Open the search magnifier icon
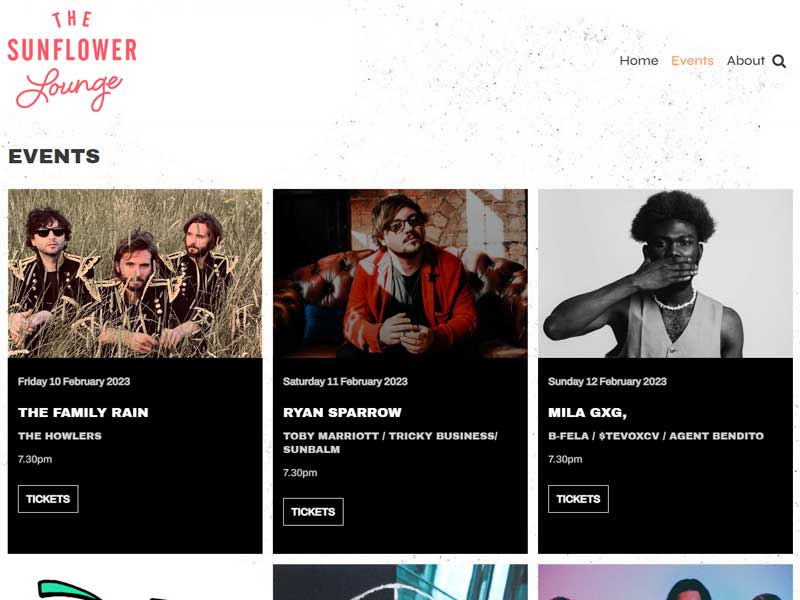The width and height of the screenshot is (800, 600). pos(779,61)
